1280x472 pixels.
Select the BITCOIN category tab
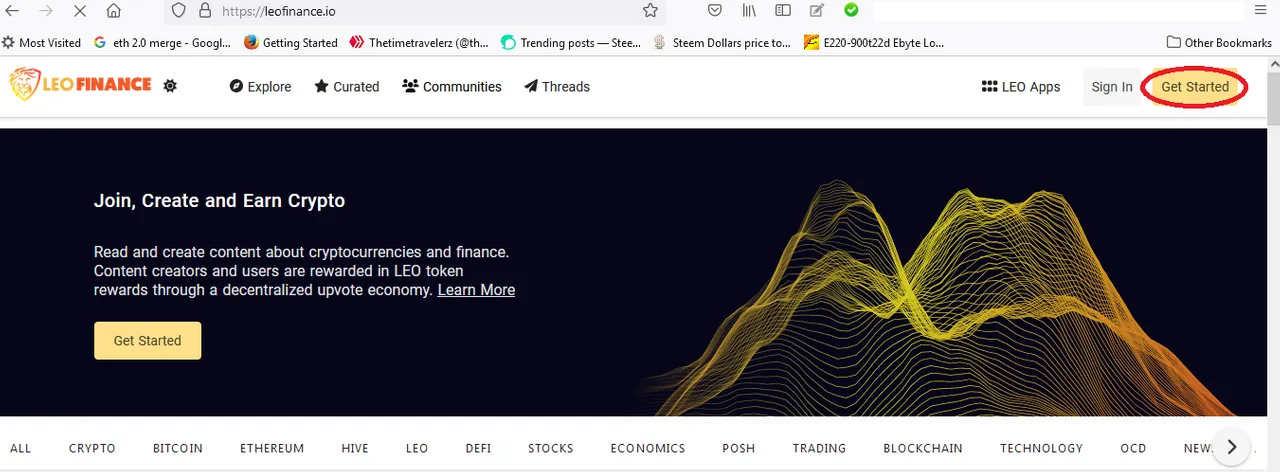point(178,448)
